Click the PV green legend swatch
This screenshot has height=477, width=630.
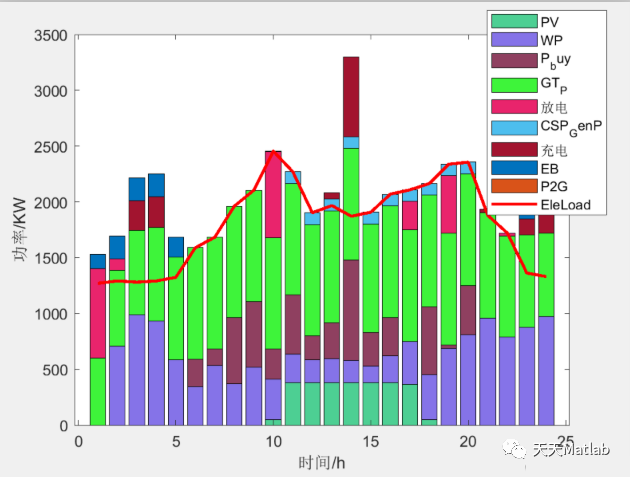coord(514,21)
